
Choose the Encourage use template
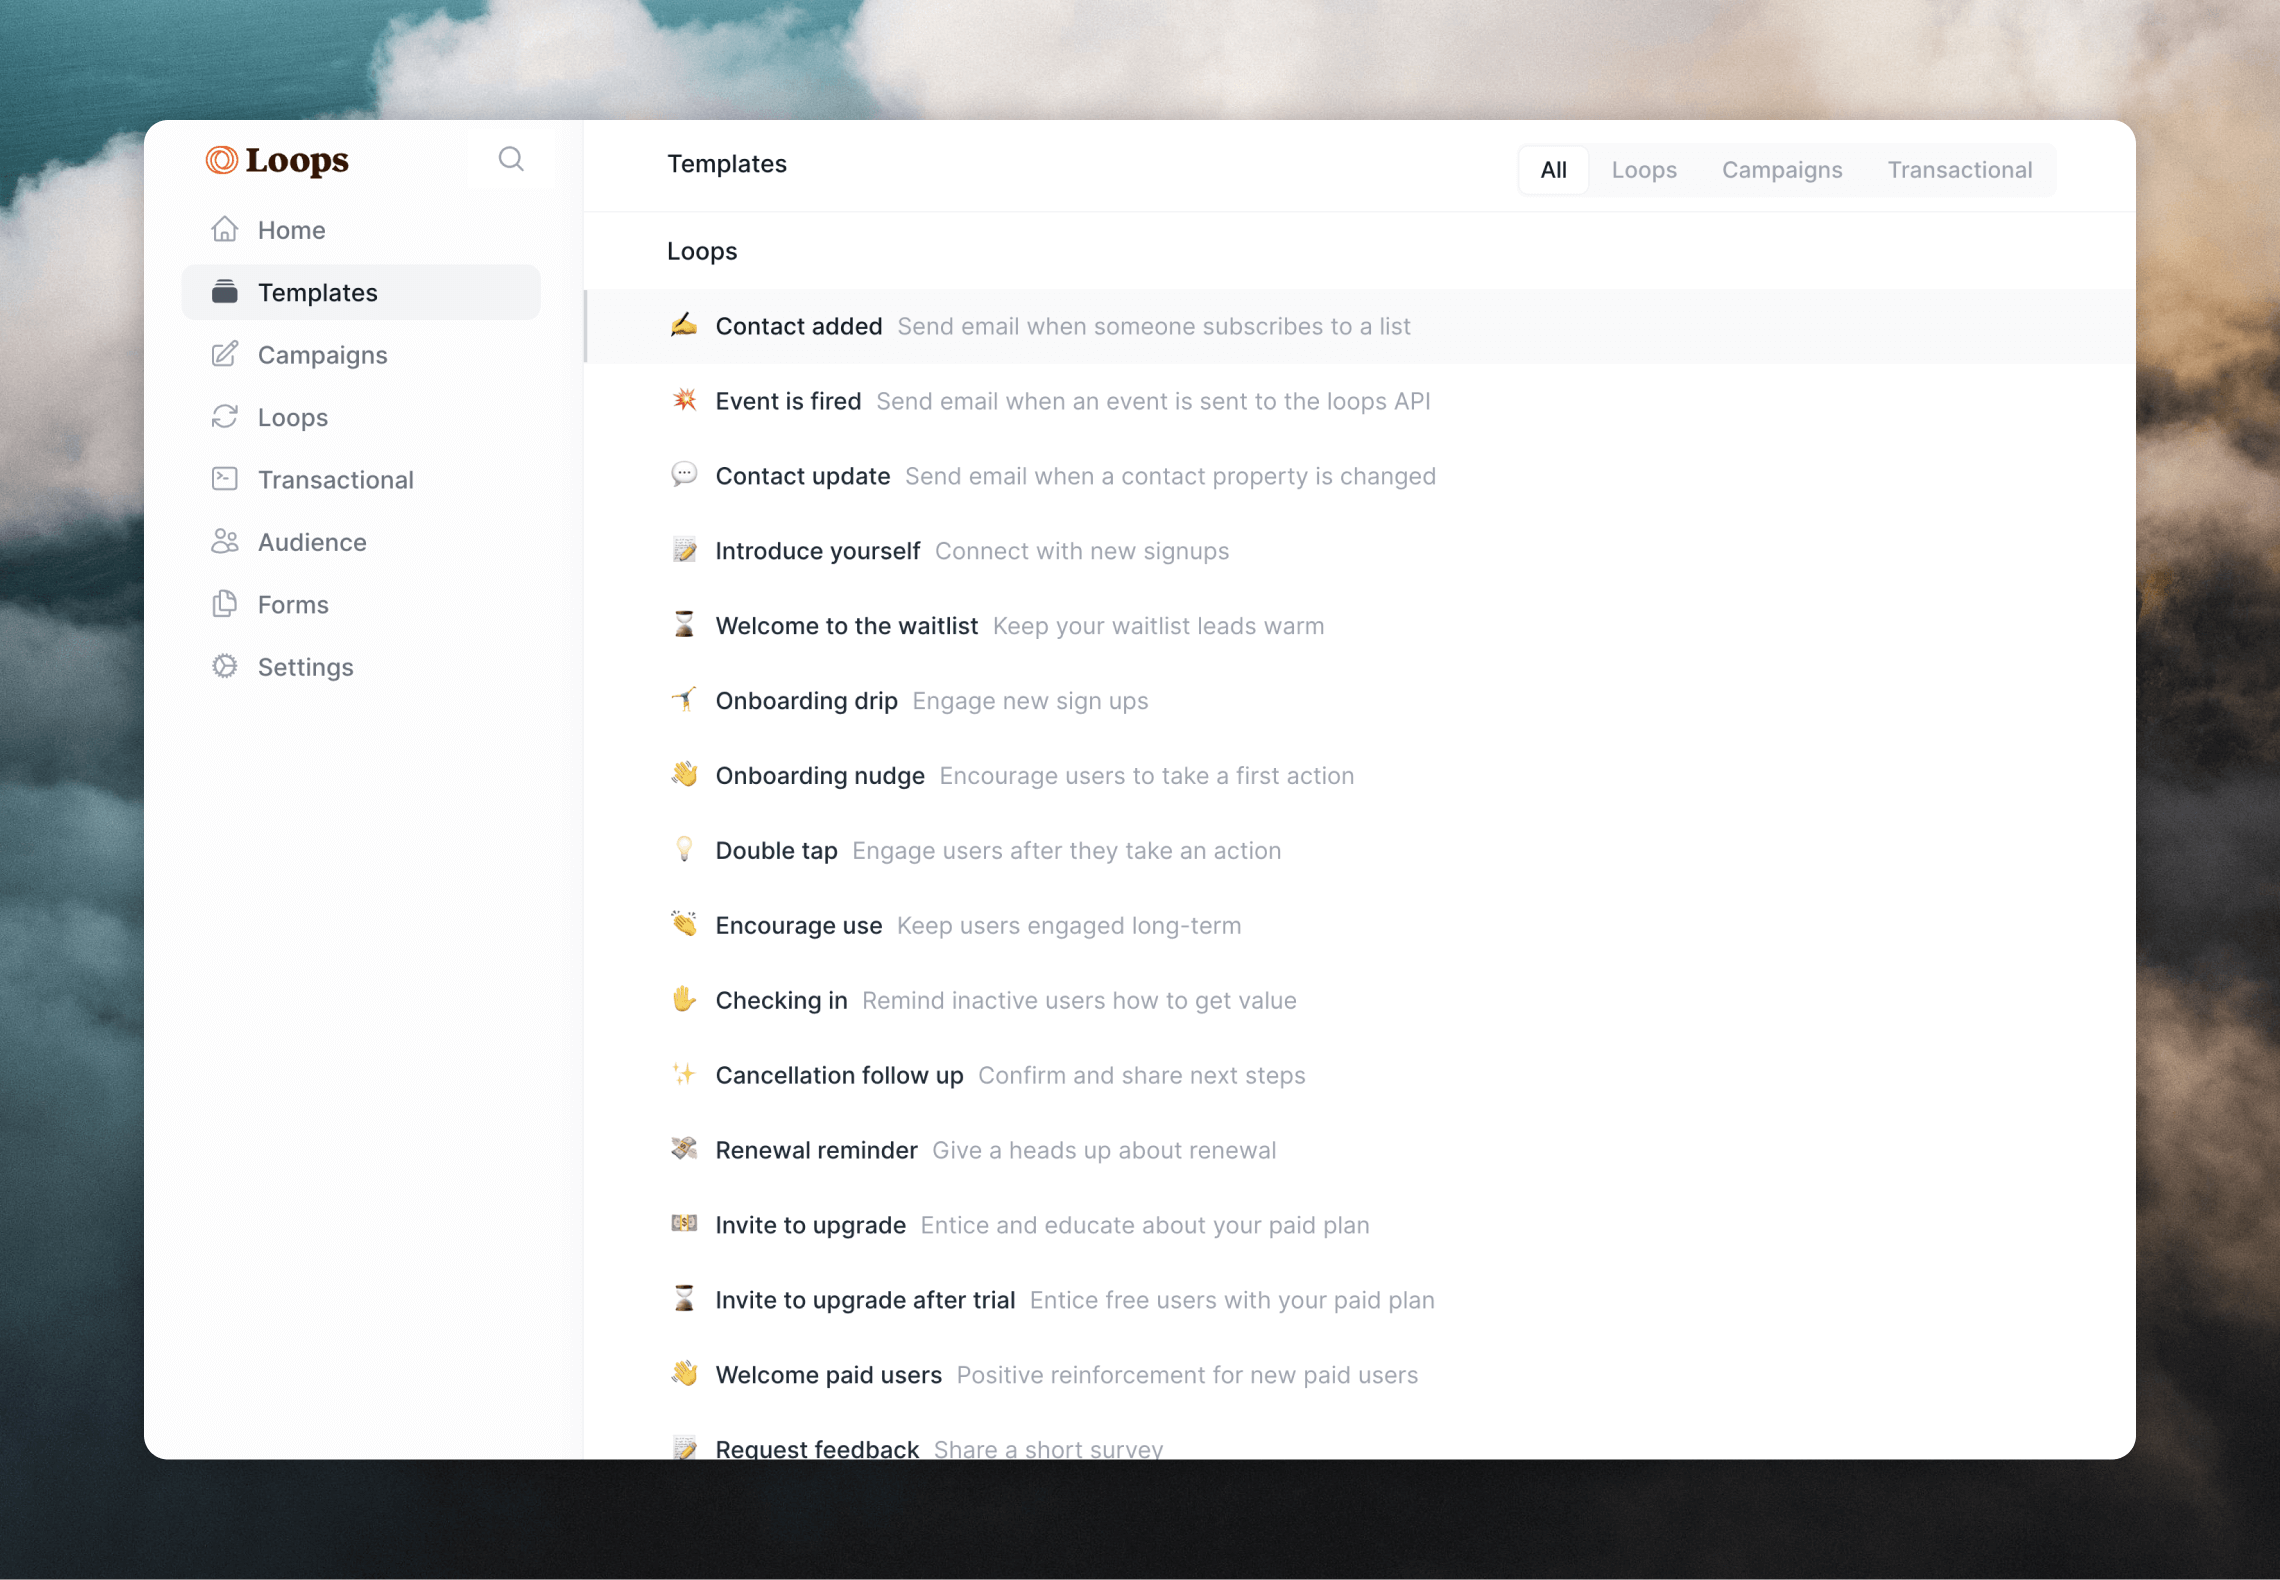[1360, 926]
